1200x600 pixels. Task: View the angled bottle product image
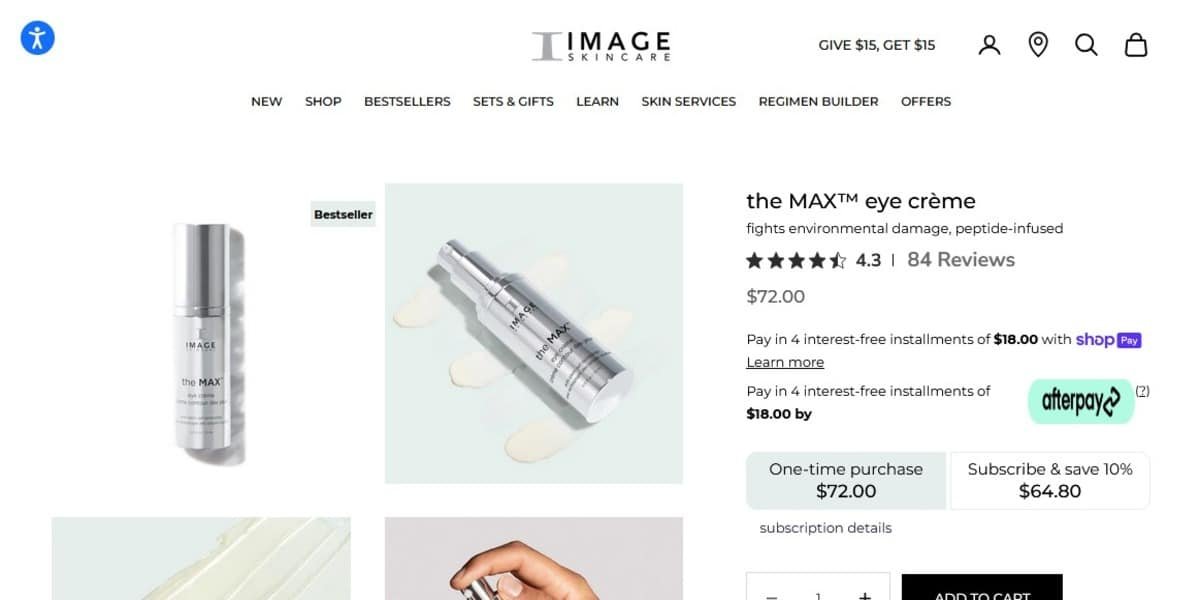(x=534, y=333)
